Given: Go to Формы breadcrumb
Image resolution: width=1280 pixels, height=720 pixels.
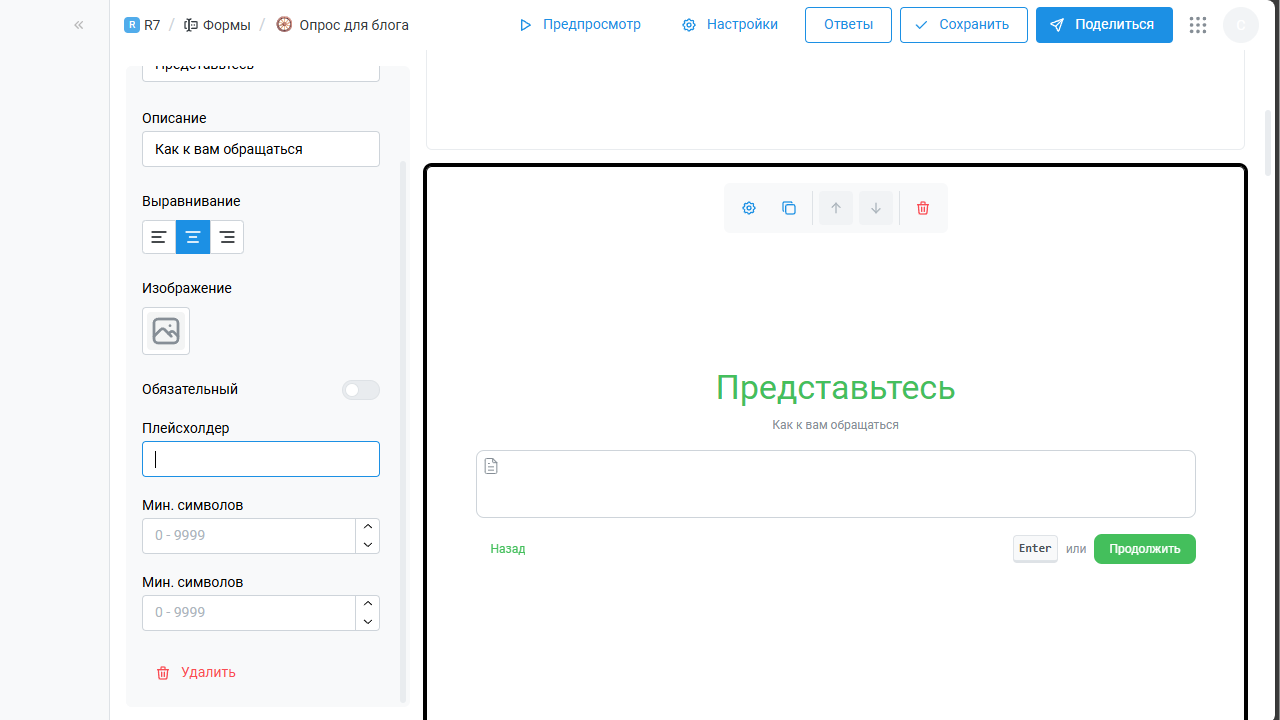Looking at the screenshot, I should [x=217, y=25].
